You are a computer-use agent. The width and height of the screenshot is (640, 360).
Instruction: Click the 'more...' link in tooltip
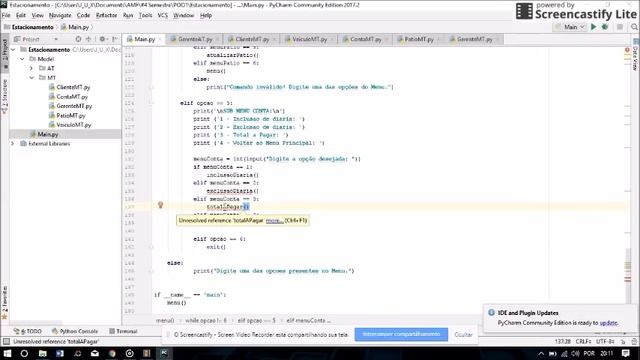point(274,221)
